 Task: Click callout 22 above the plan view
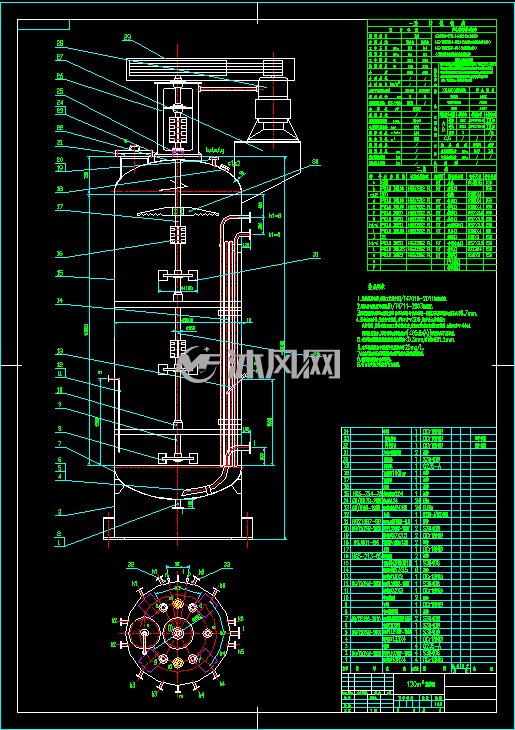131,565
